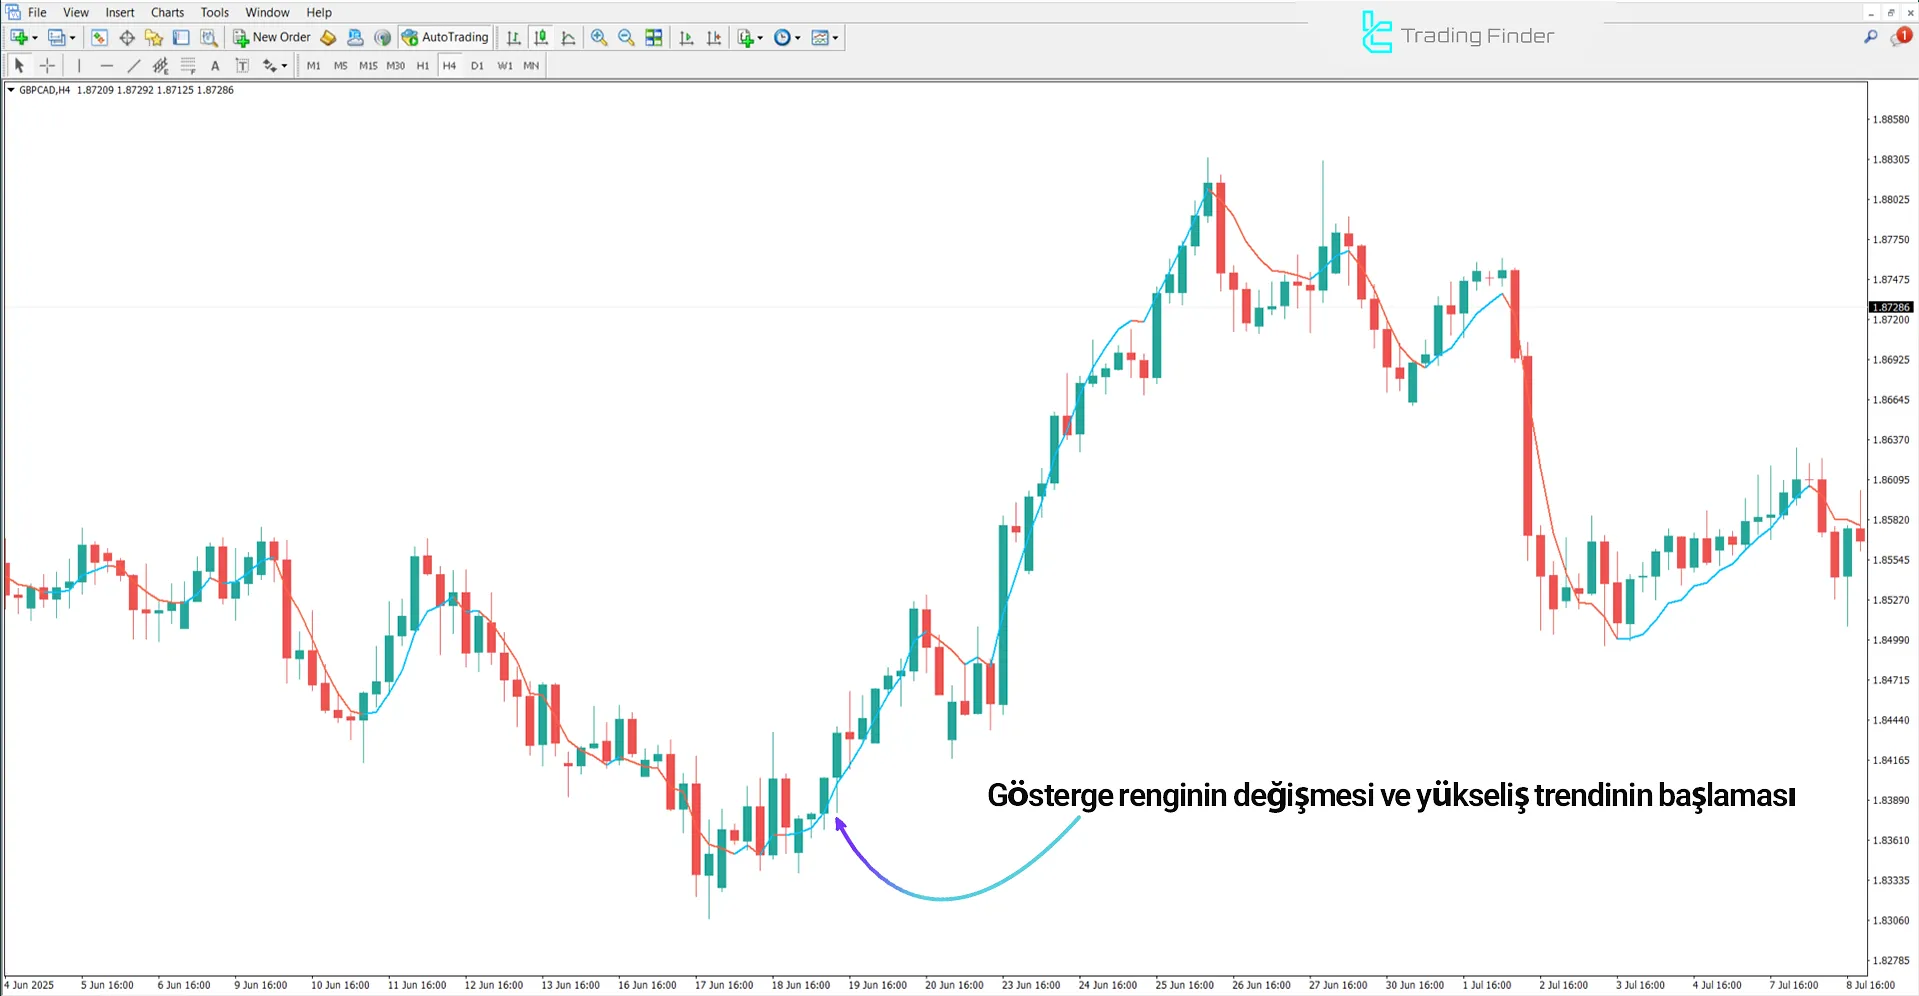This screenshot has height=996, width=1919.
Task: Open the Charts menu
Action: click(167, 12)
